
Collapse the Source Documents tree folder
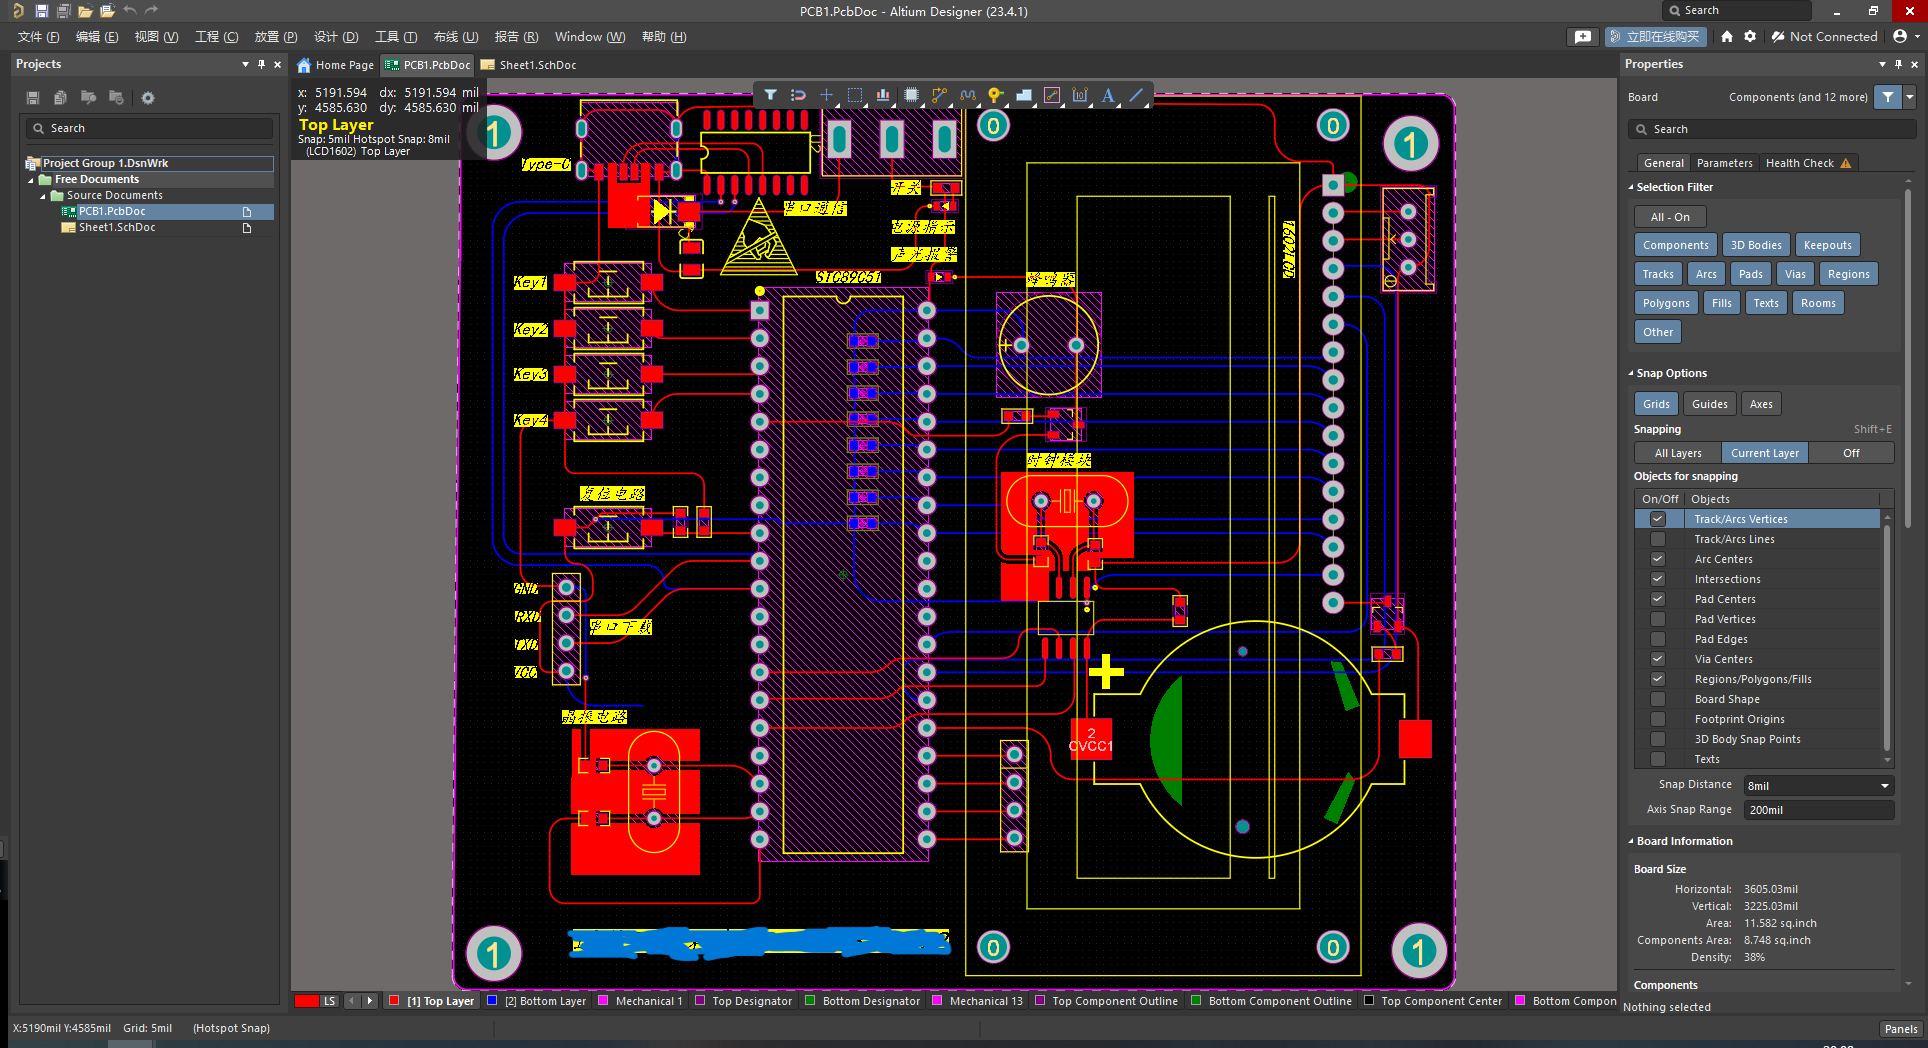(x=43, y=196)
